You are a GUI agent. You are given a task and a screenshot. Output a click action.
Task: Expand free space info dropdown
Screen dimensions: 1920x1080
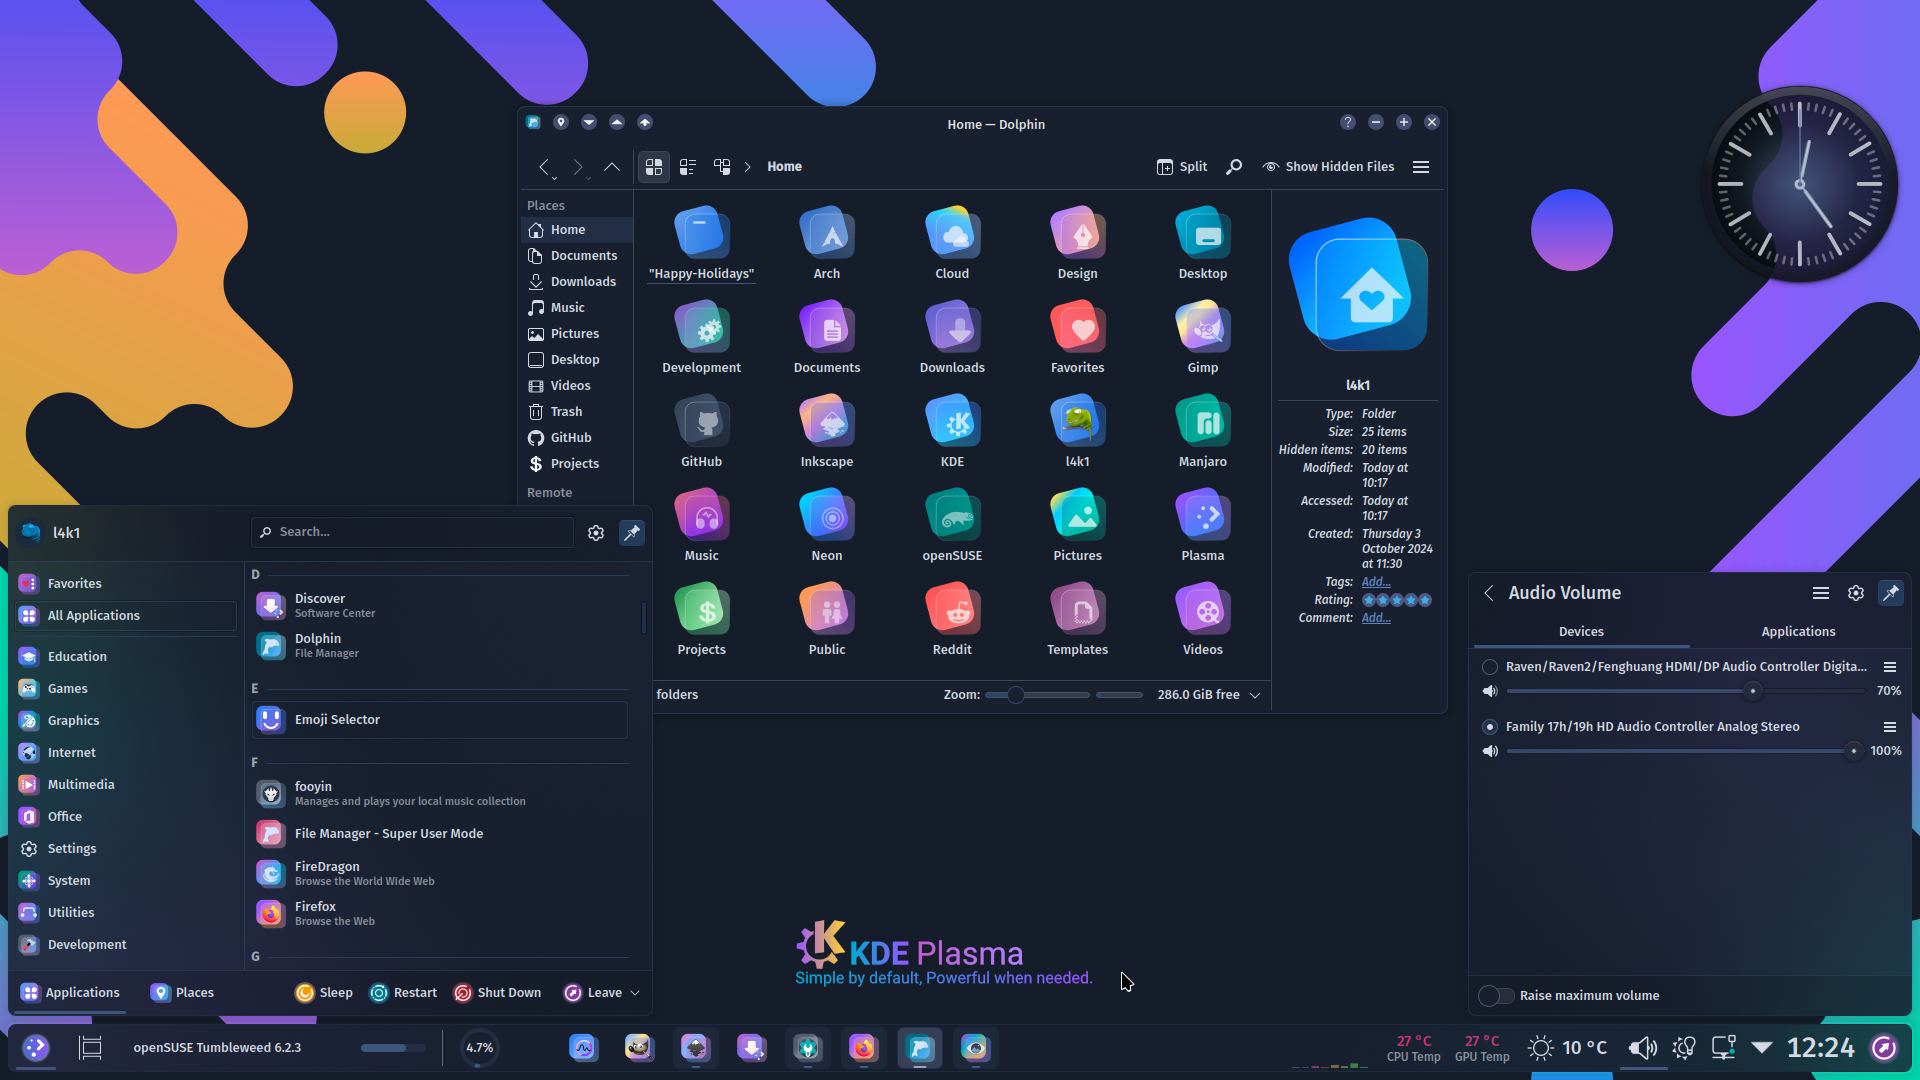coord(1255,695)
